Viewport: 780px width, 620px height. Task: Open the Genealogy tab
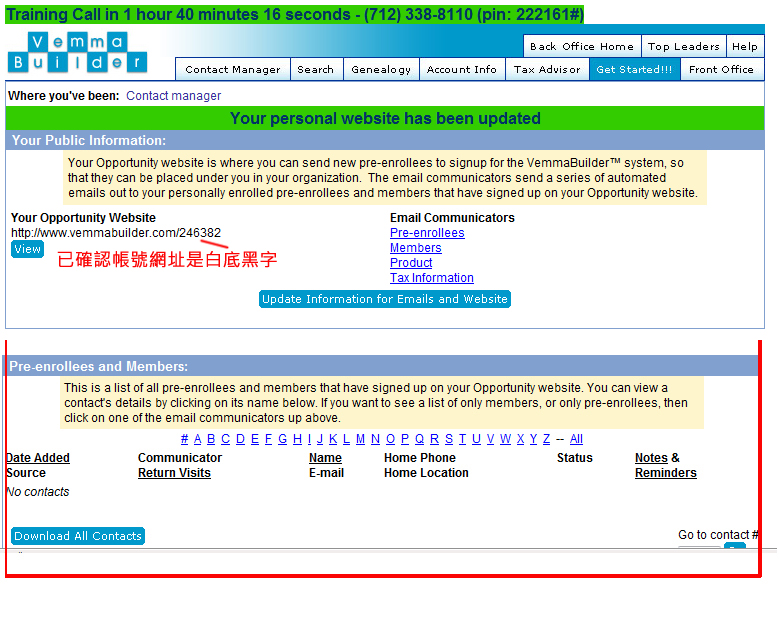point(381,69)
